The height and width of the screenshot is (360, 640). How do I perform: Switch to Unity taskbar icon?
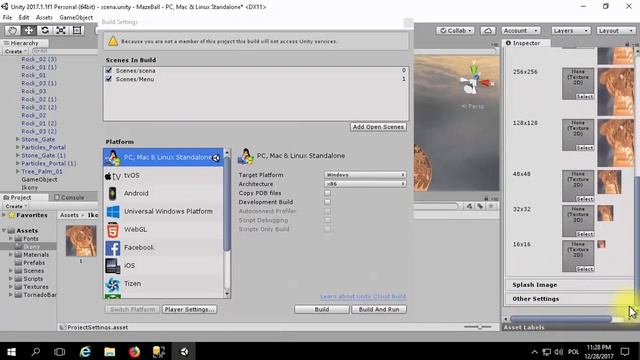pos(184,351)
